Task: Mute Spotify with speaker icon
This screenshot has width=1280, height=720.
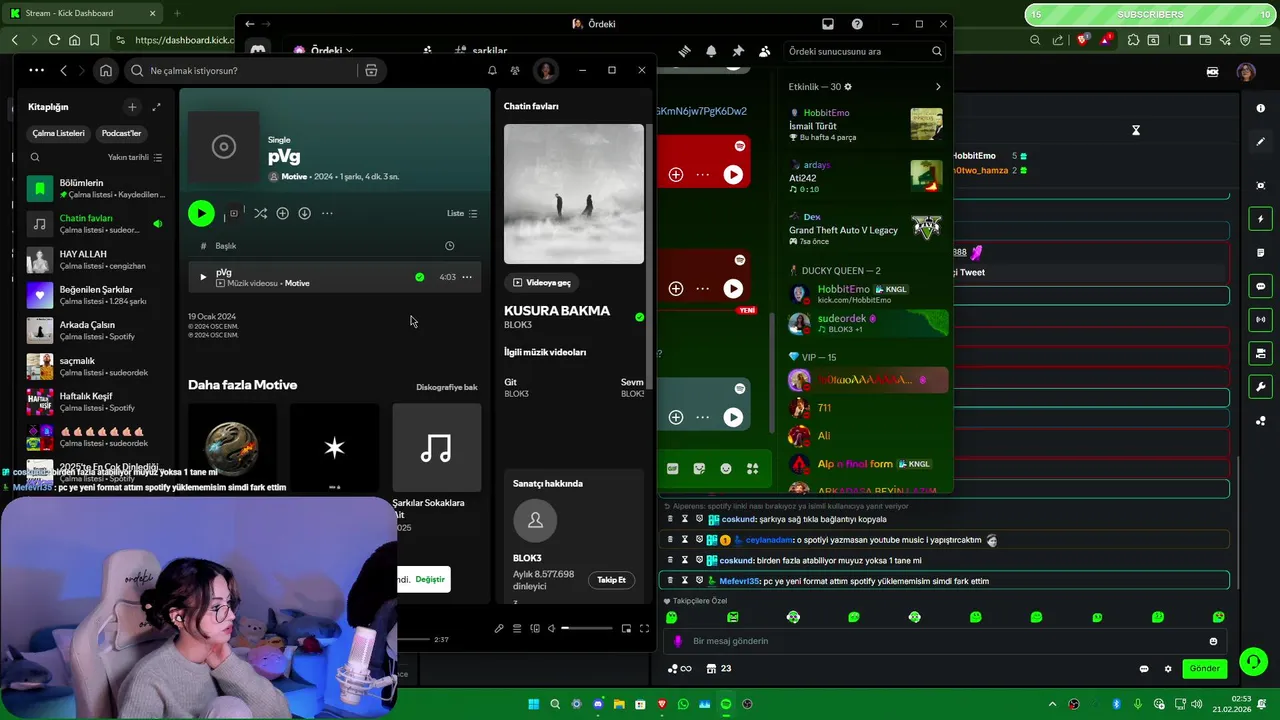Action: point(551,628)
